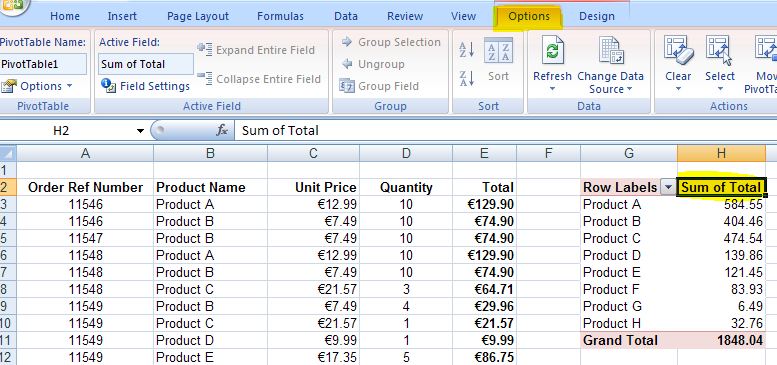Viewport: 777px width, 365px height.
Task: Open Field Settings dialog
Action: [x=145, y=86]
